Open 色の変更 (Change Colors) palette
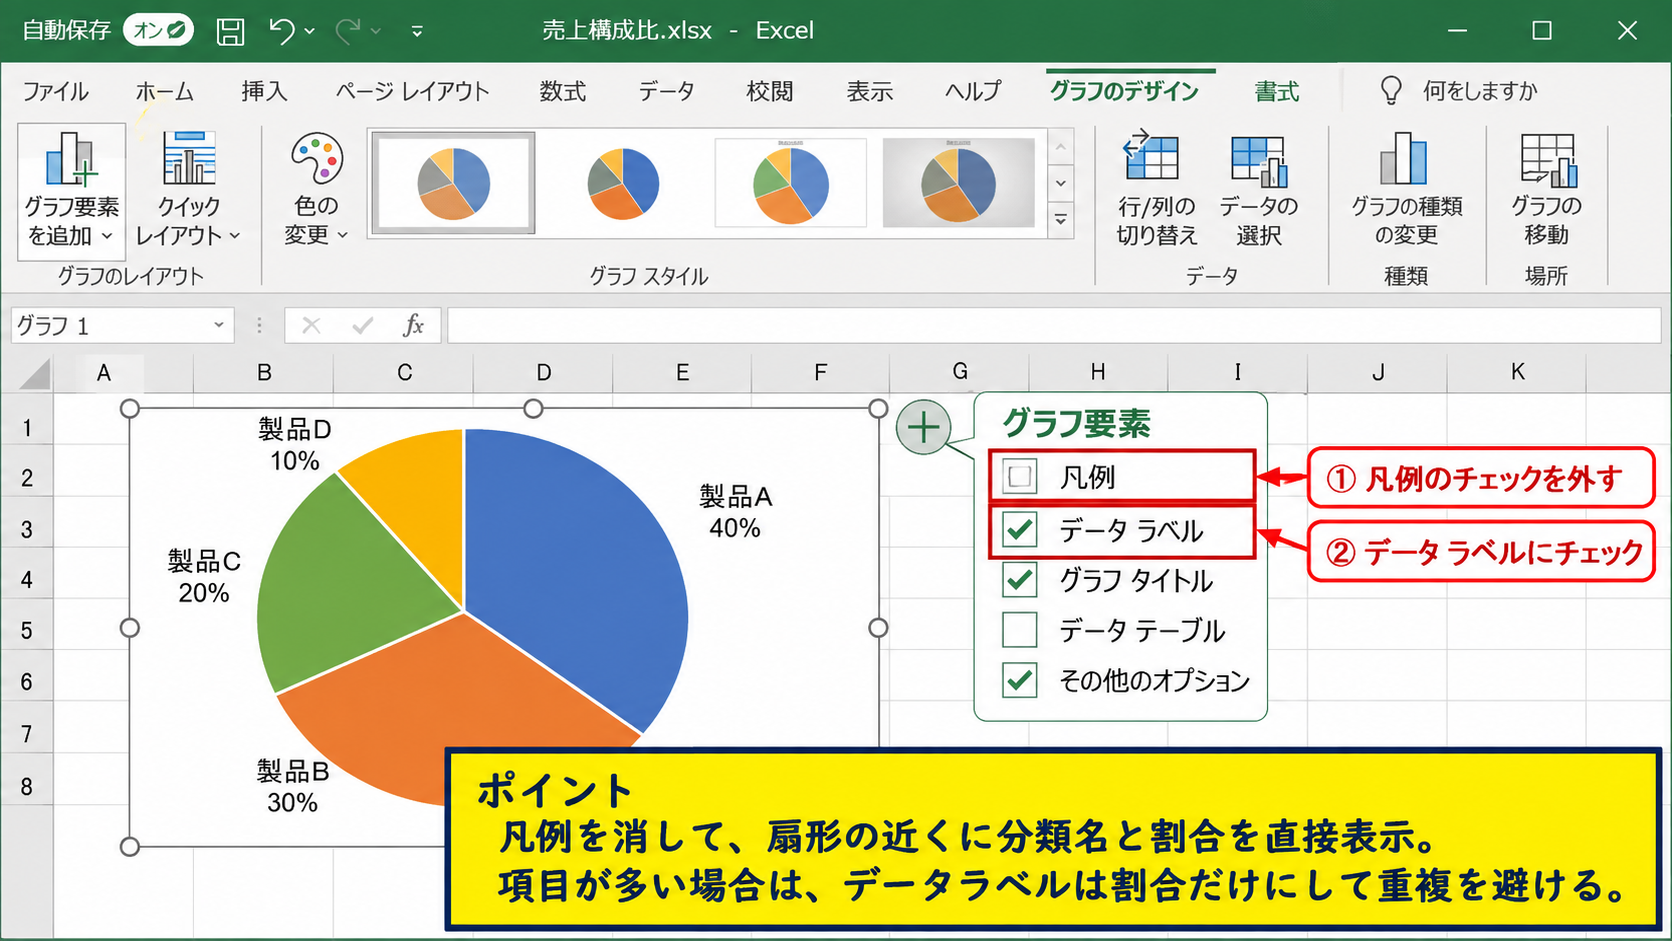Image resolution: width=1672 pixels, height=941 pixels. [x=316, y=191]
